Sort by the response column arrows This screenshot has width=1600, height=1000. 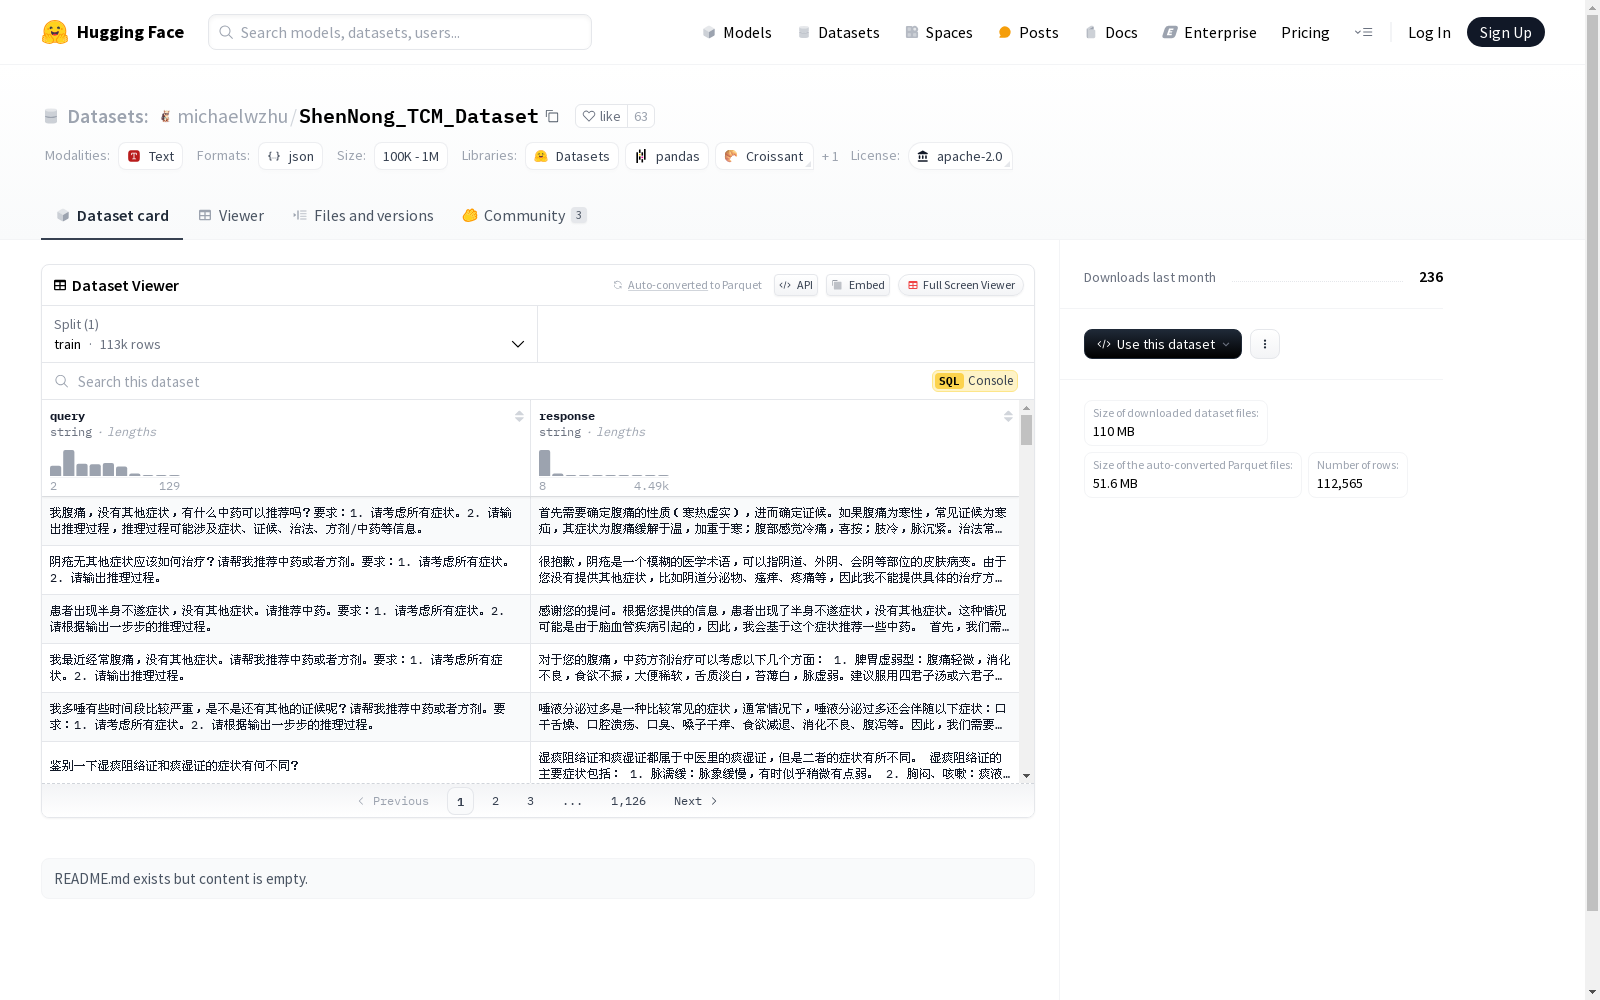[1008, 416]
